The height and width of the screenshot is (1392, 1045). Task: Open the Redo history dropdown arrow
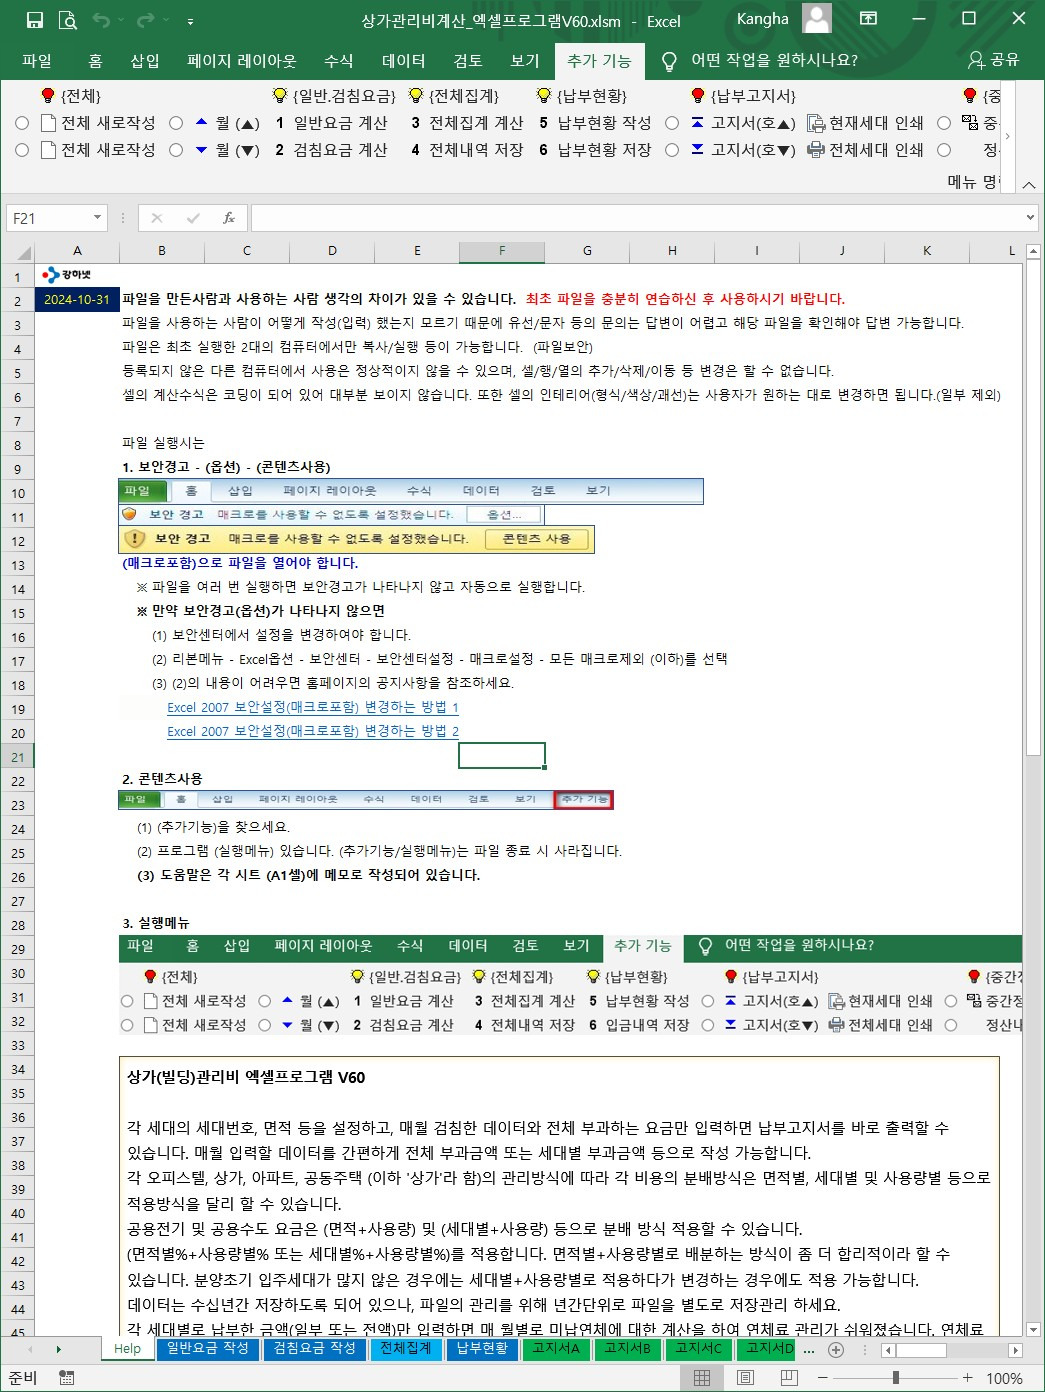(164, 20)
